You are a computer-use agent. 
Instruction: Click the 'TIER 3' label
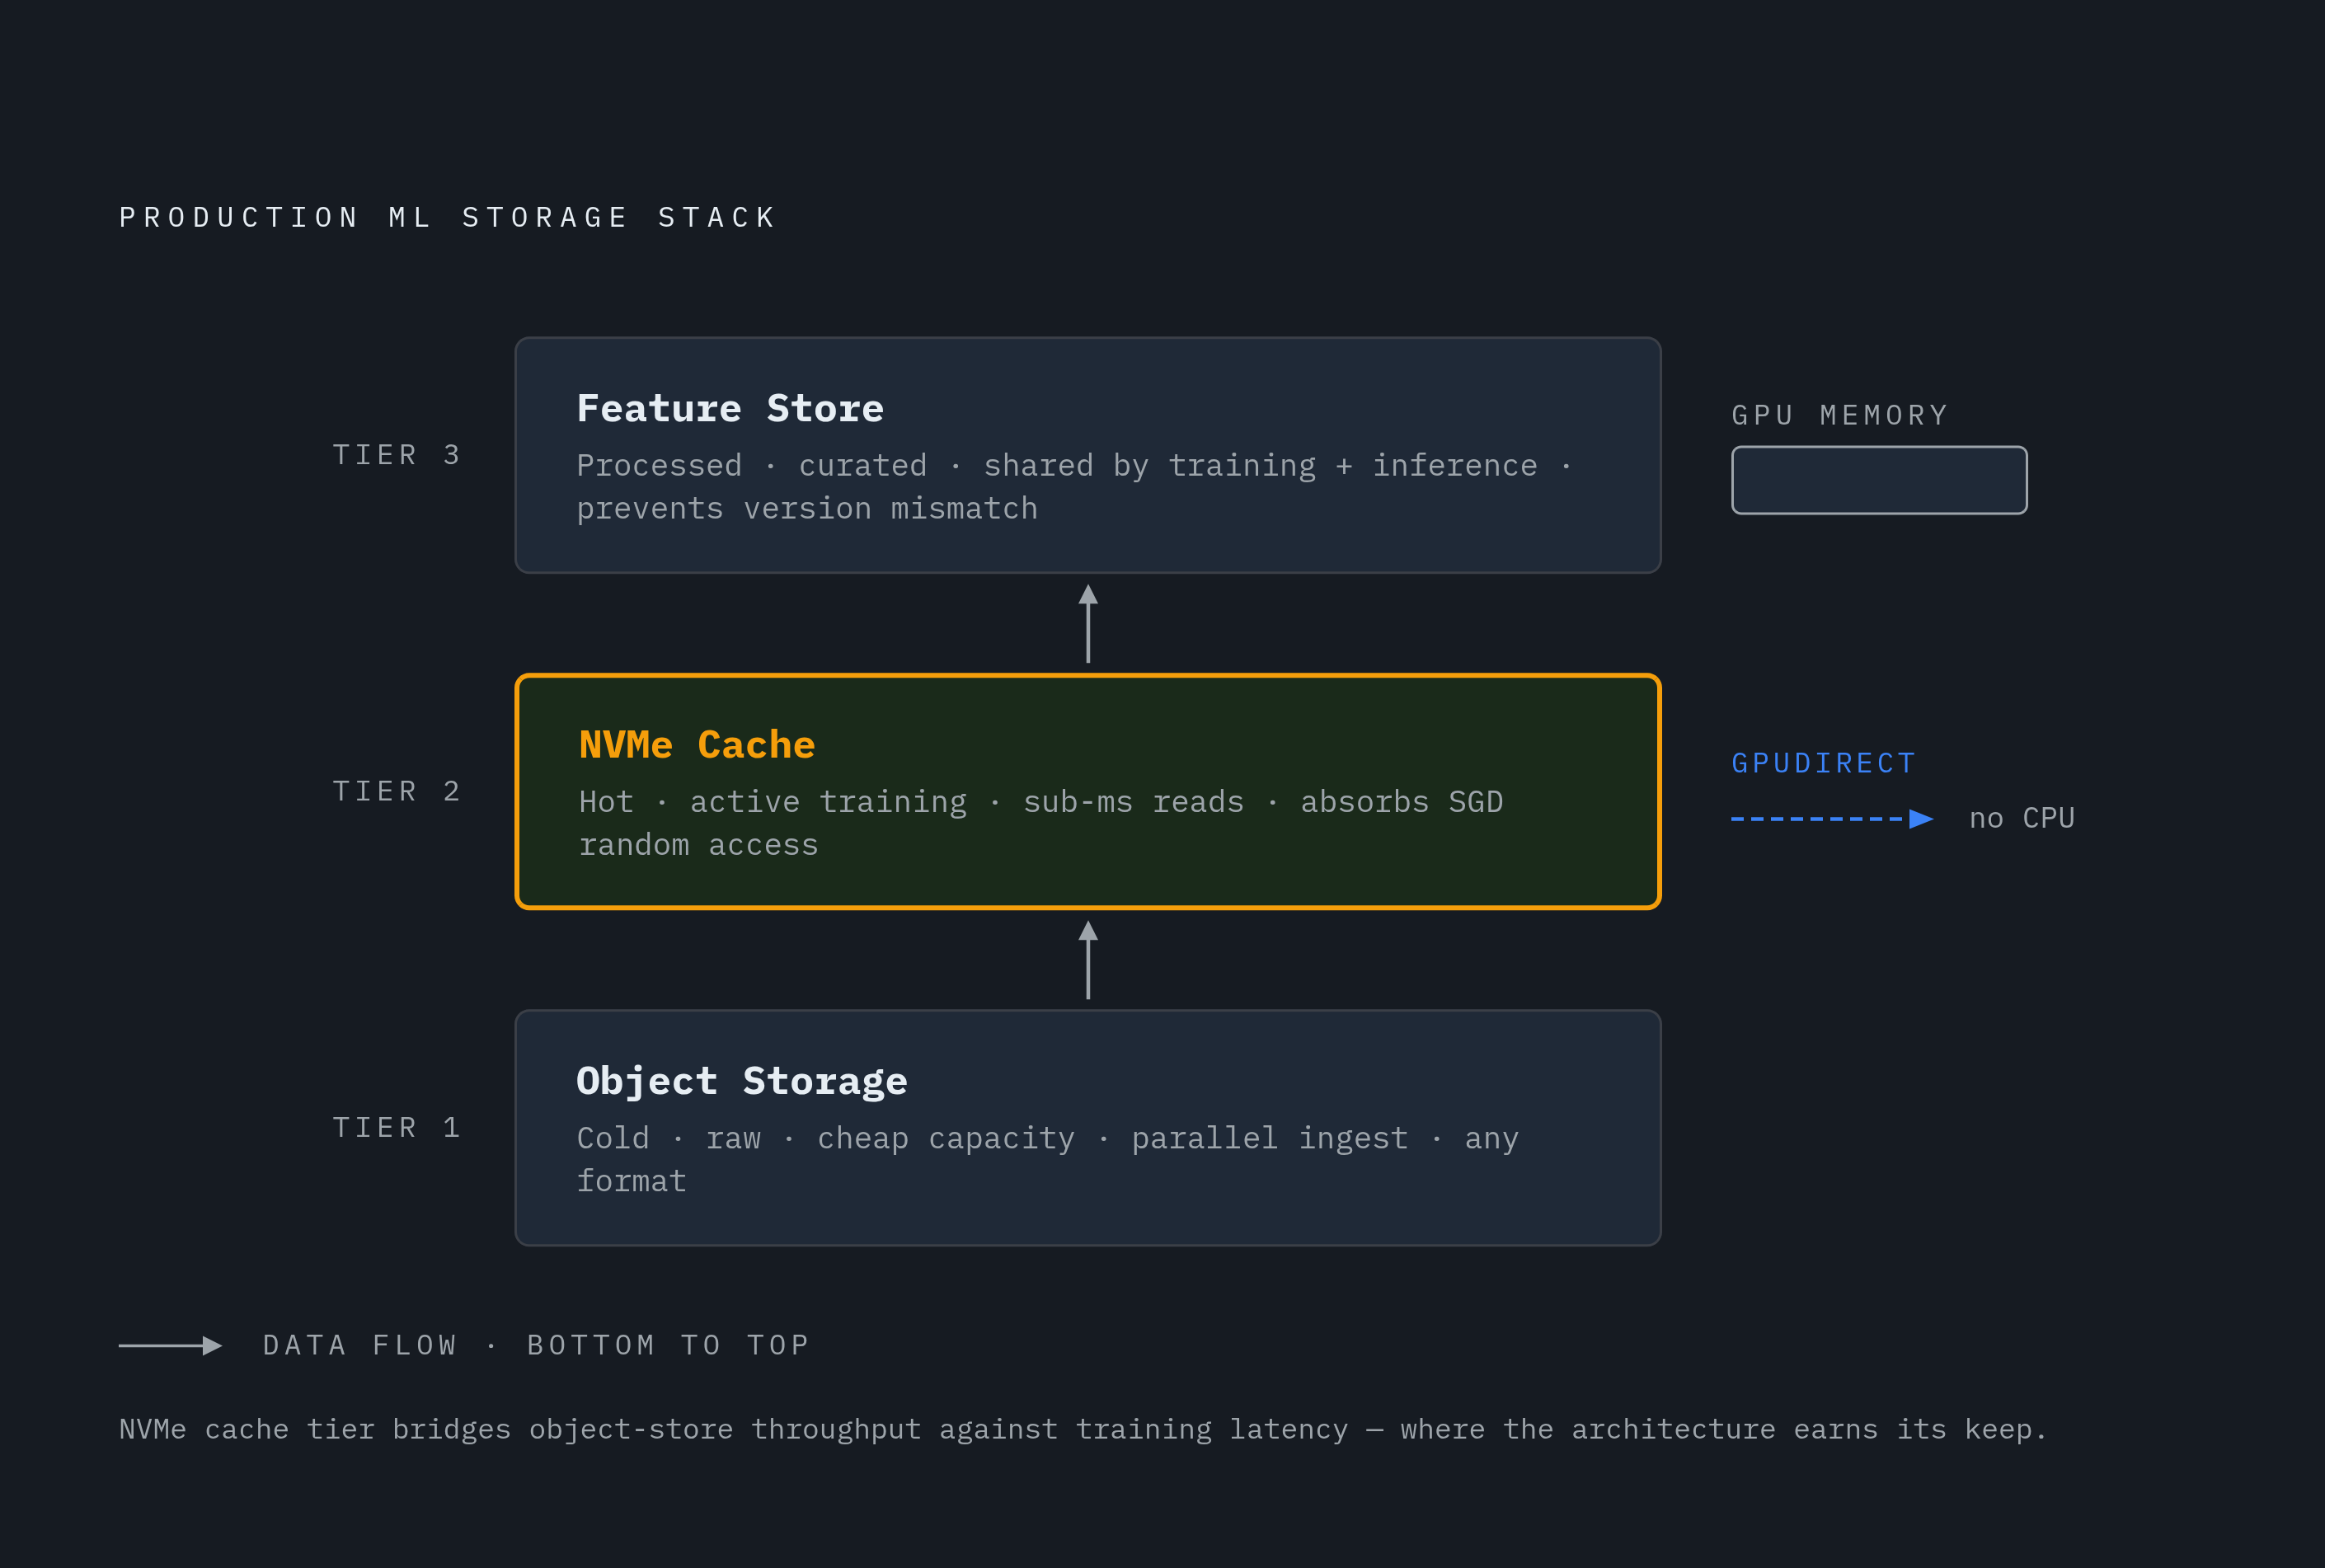coord(397,455)
